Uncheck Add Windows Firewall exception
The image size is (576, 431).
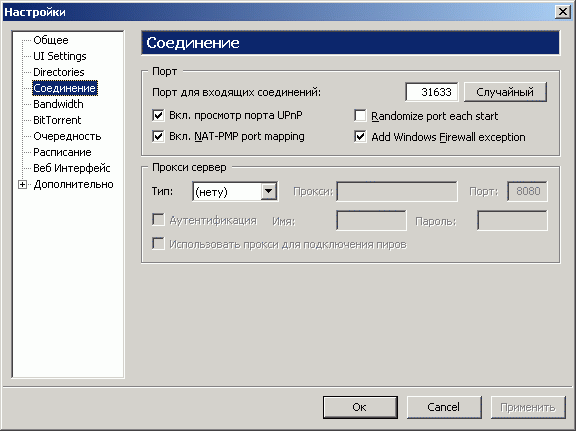pyautogui.click(x=360, y=137)
